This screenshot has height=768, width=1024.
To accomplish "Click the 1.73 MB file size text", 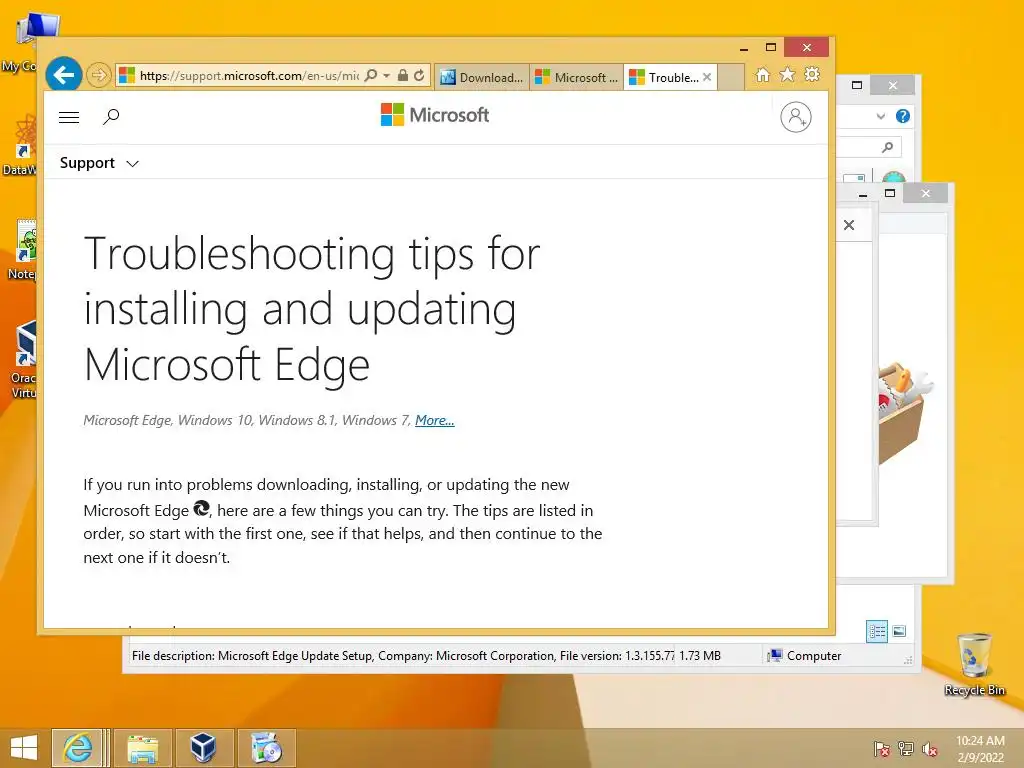I will (699, 656).
